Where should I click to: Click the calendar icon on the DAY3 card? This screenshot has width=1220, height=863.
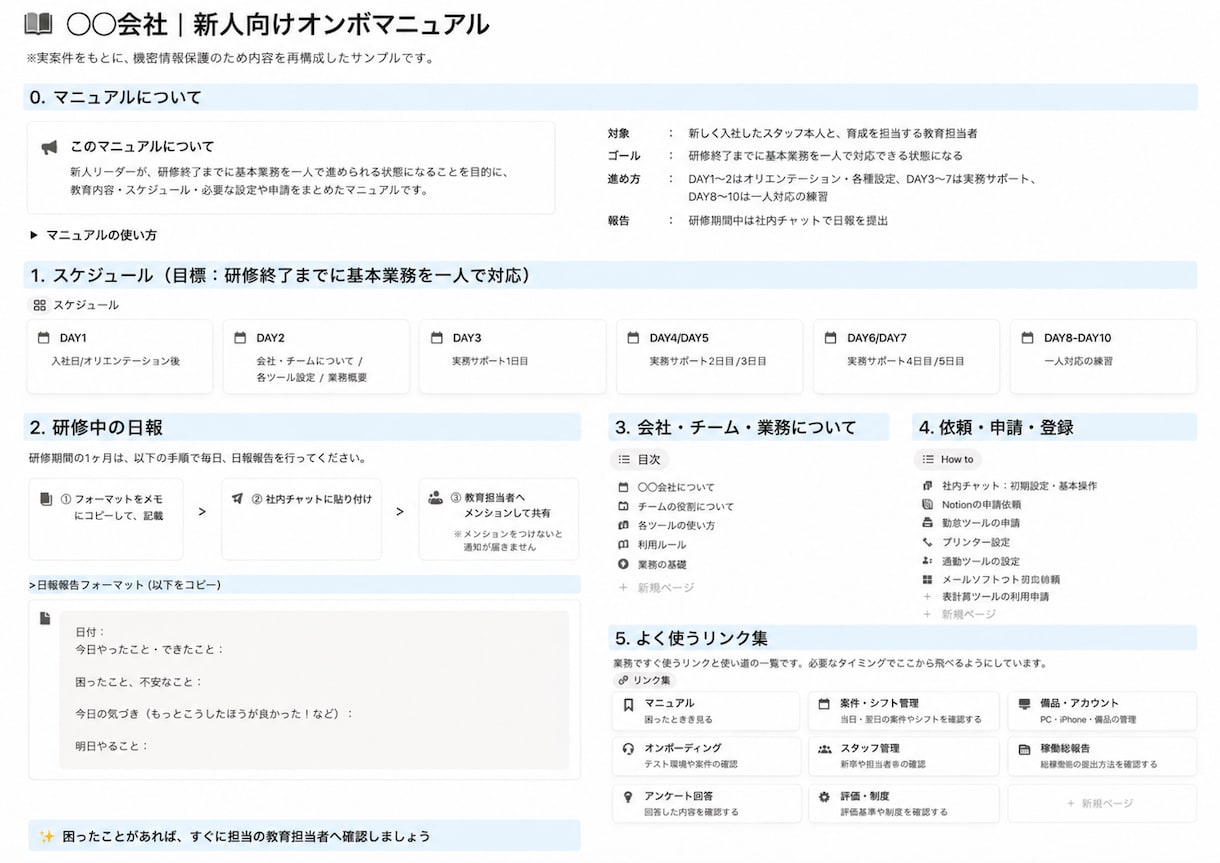tap(436, 338)
